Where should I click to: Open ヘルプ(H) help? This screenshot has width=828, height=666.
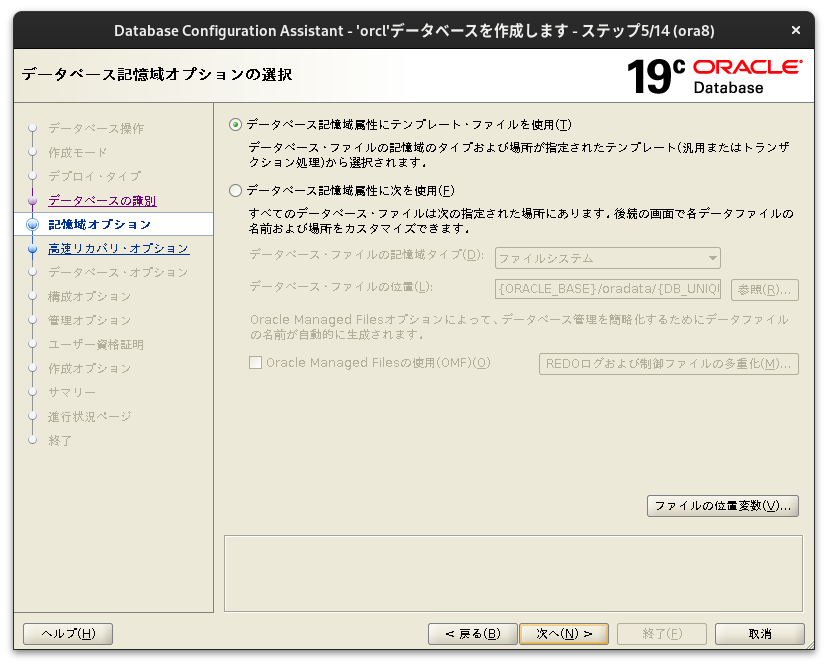pyautogui.click(x=67, y=633)
